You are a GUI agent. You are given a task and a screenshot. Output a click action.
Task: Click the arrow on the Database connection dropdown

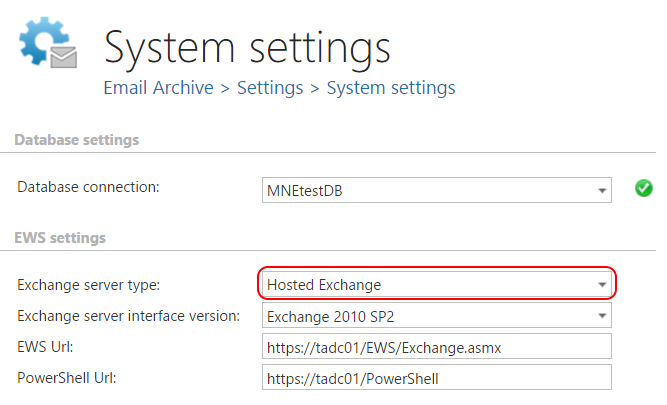(x=603, y=188)
